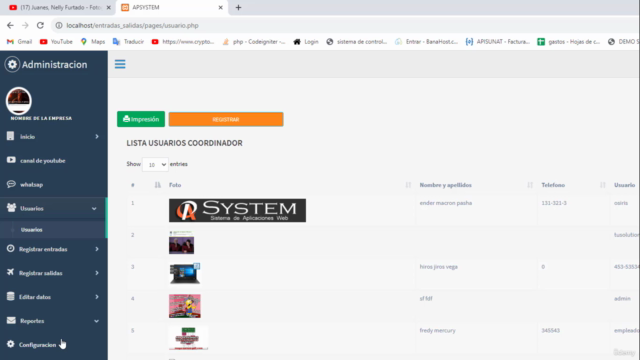Click the Reportes envelope icon
The width and height of the screenshot is (640, 360).
pyautogui.click(x=11, y=320)
